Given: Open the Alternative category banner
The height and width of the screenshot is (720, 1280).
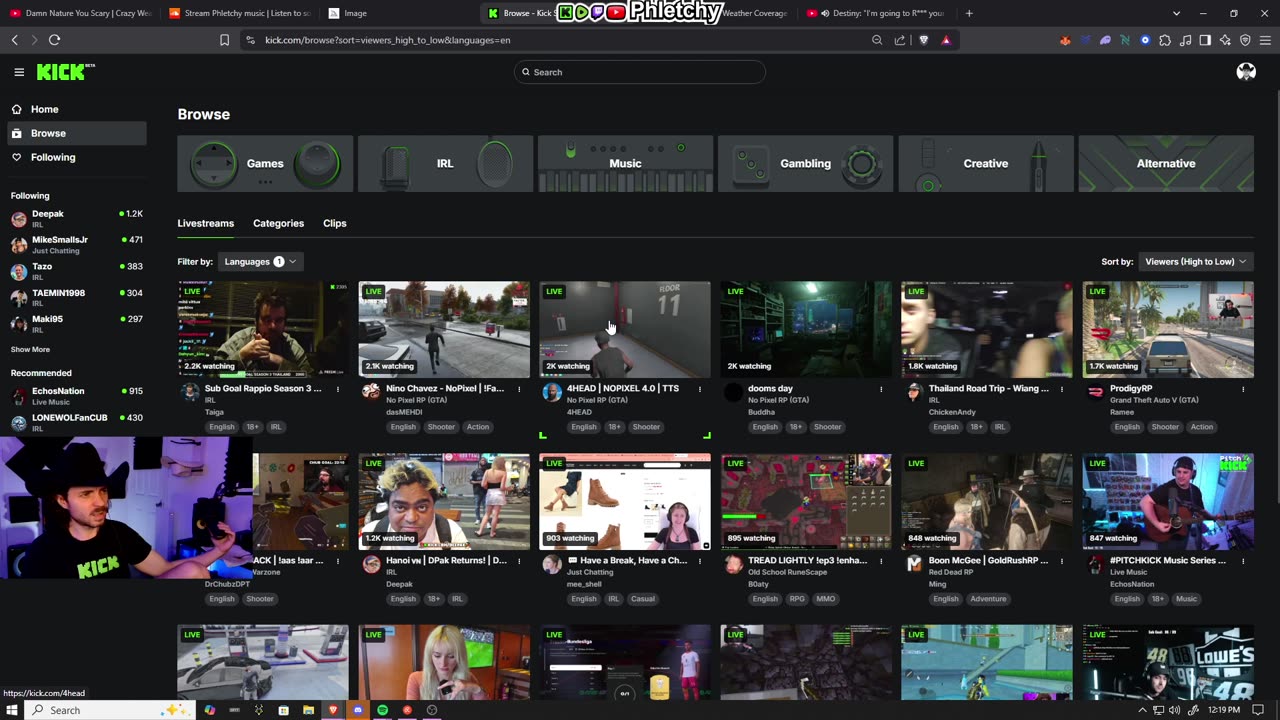Looking at the screenshot, I should (x=1166, y=164).
